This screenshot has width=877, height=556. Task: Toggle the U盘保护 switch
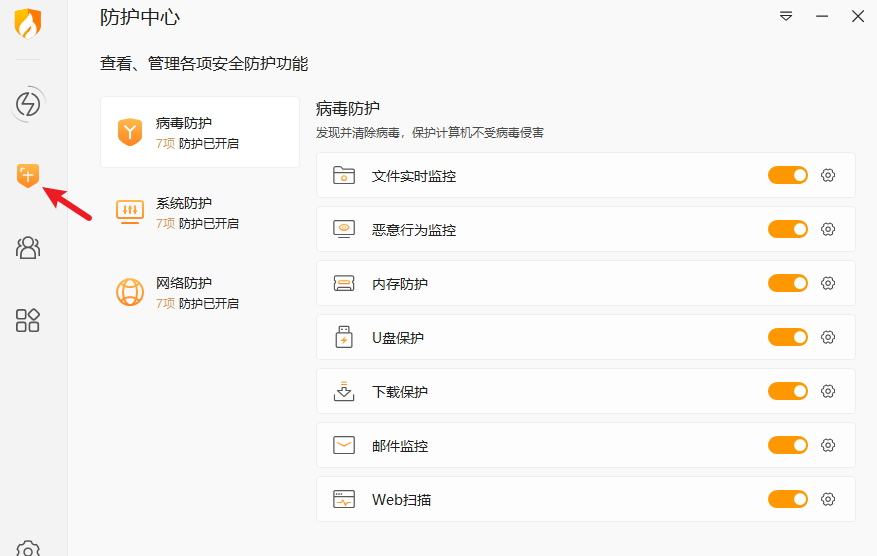point(788,337)
